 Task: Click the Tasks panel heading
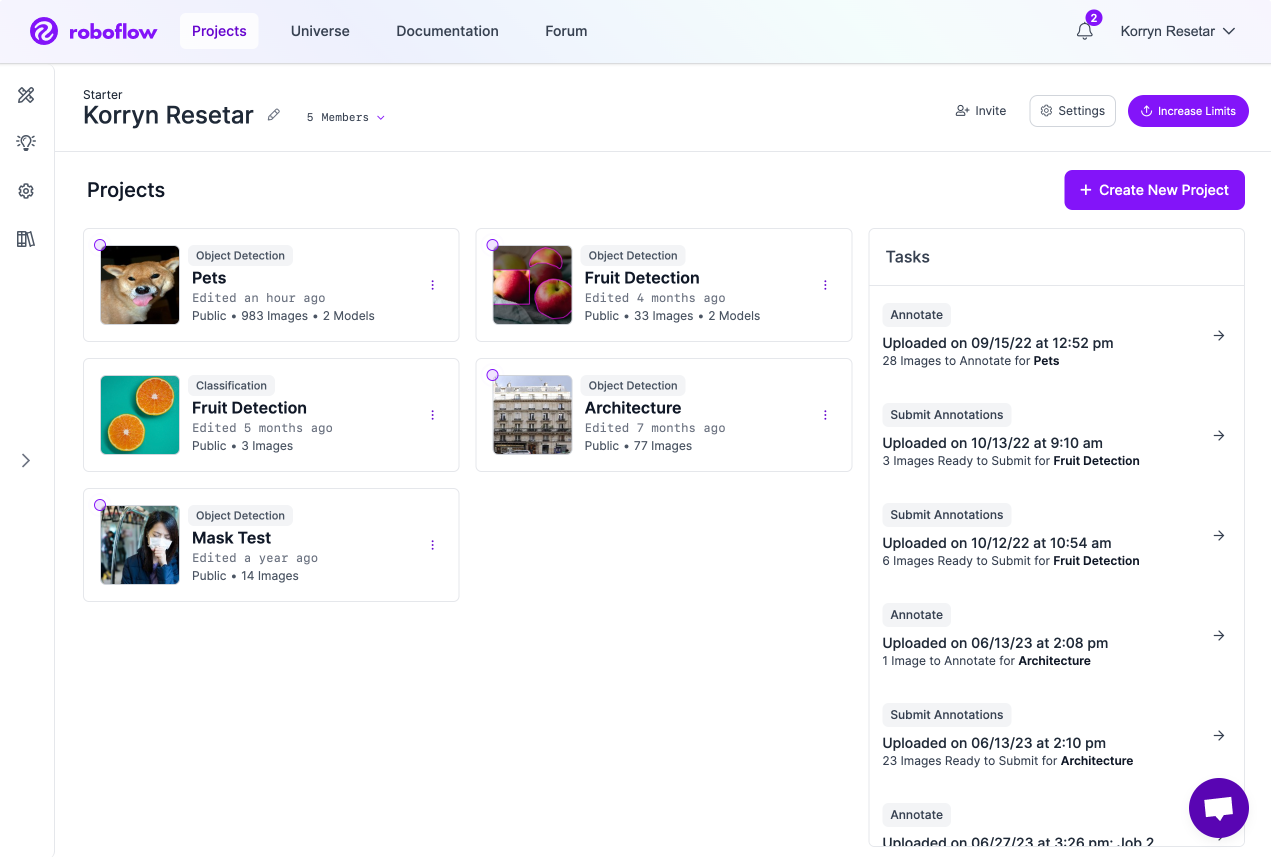[908, 257]
